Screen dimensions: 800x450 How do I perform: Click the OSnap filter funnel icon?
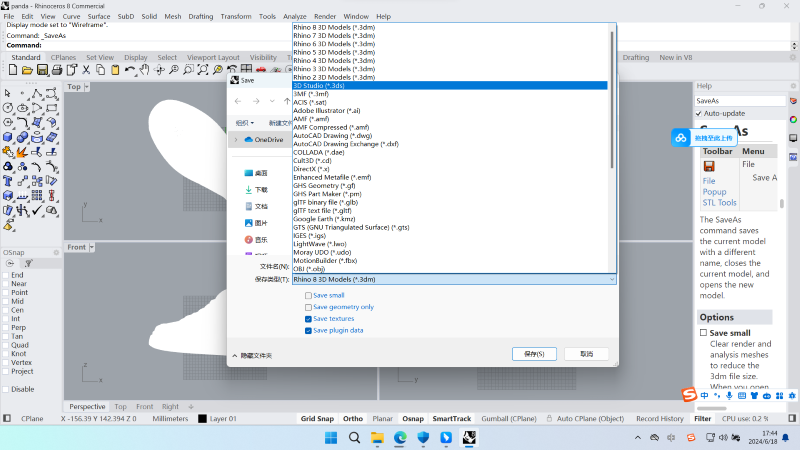pyautogui.click(x=29, y=263)
